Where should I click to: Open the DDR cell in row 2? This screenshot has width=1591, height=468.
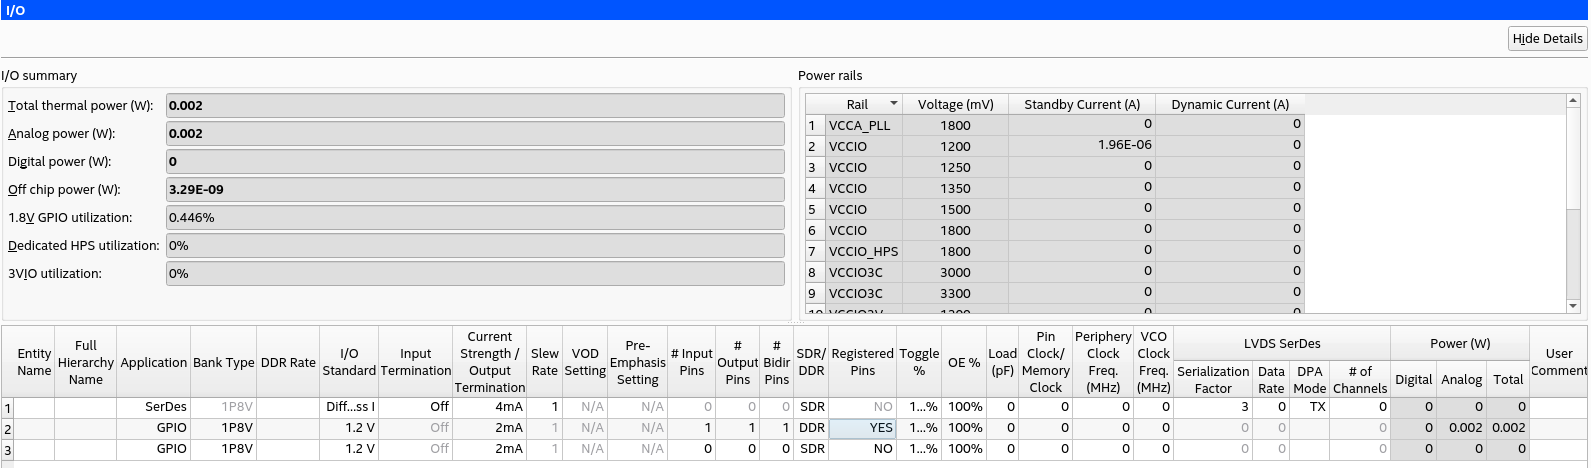(x=812, y=428)
